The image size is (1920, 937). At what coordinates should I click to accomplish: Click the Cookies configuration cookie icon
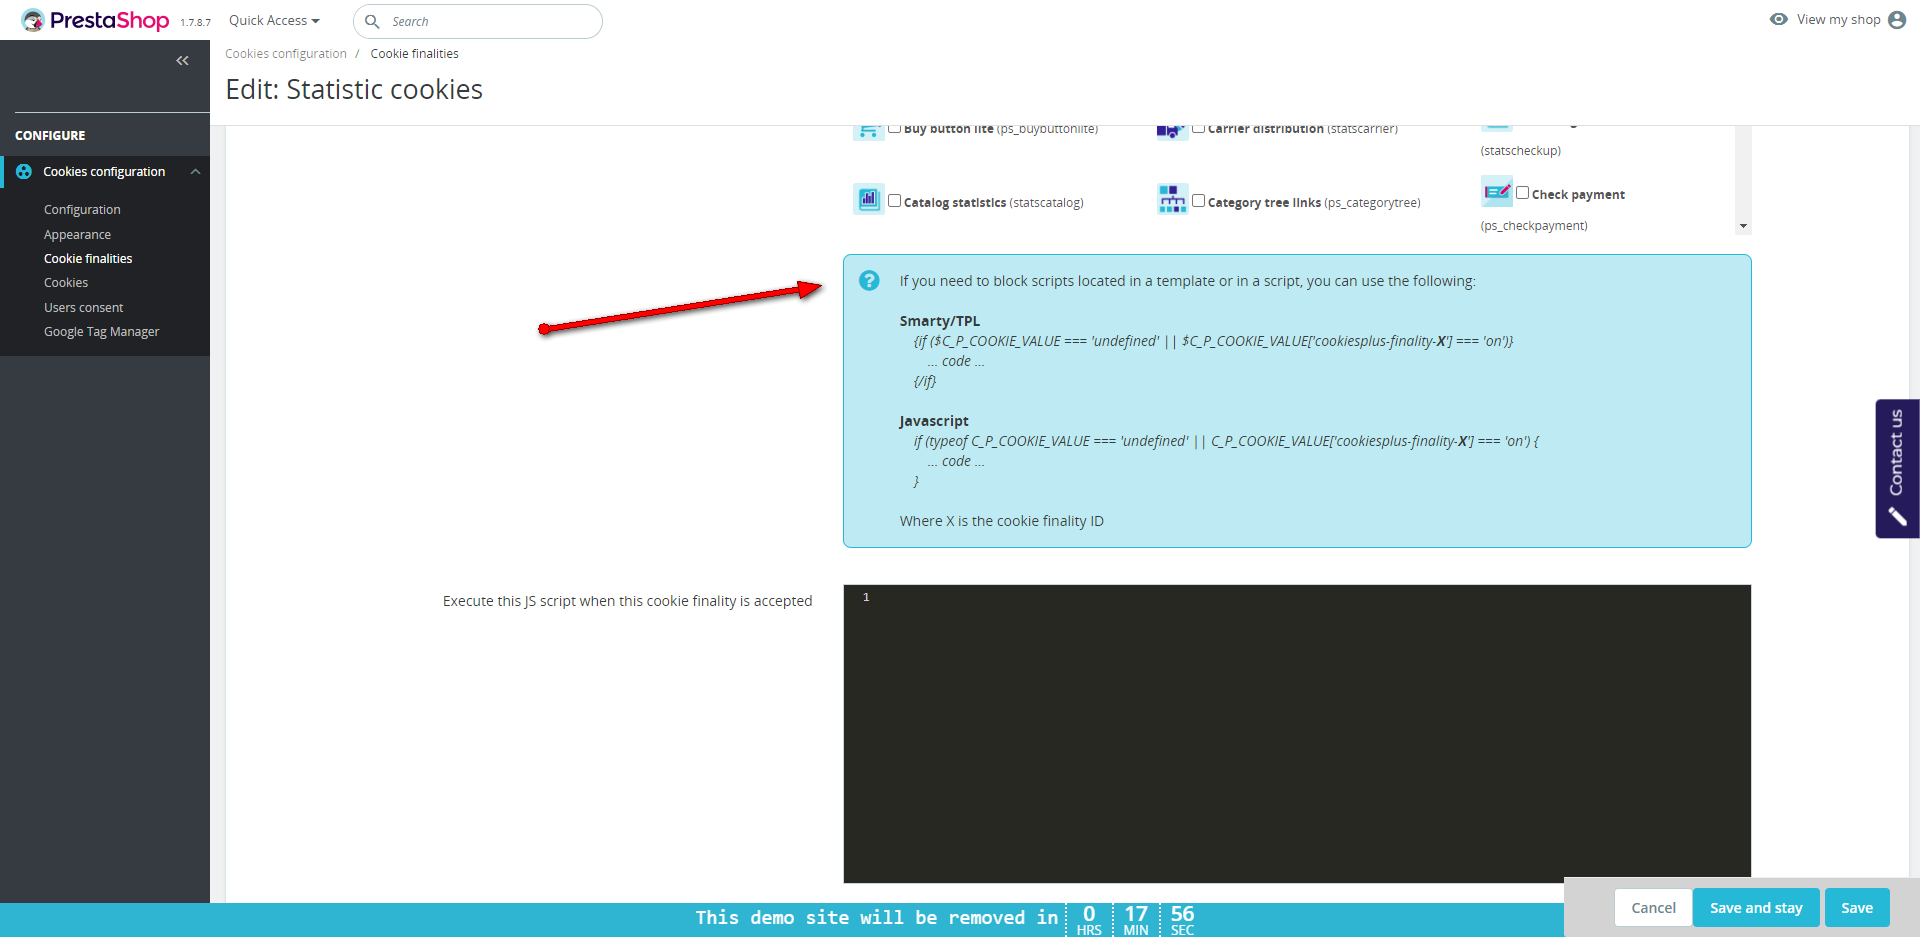click(x=24, y=172)
